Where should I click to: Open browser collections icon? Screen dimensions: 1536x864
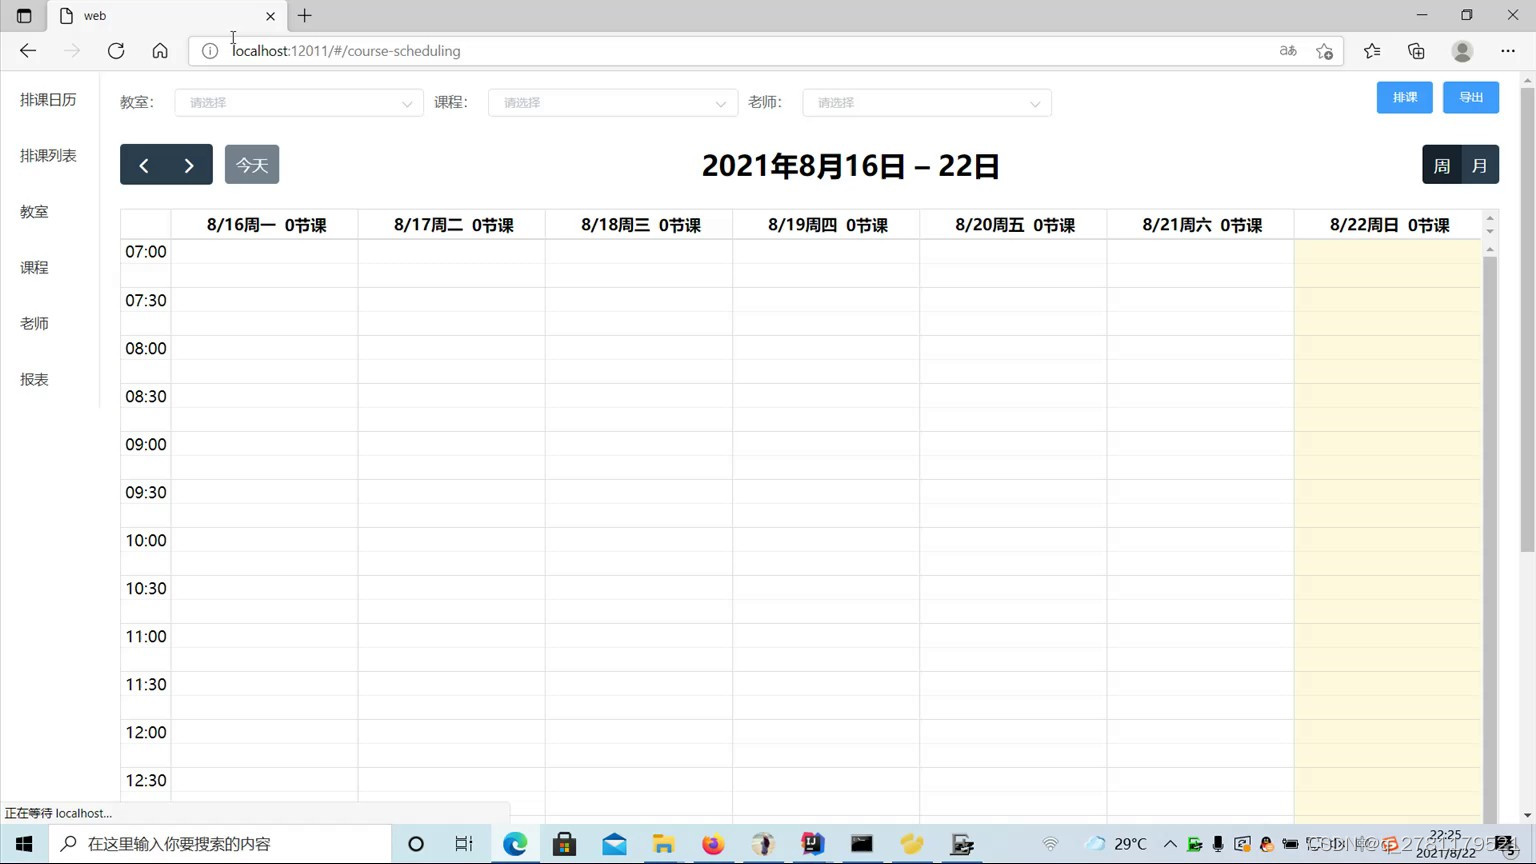pos(1416,51)
